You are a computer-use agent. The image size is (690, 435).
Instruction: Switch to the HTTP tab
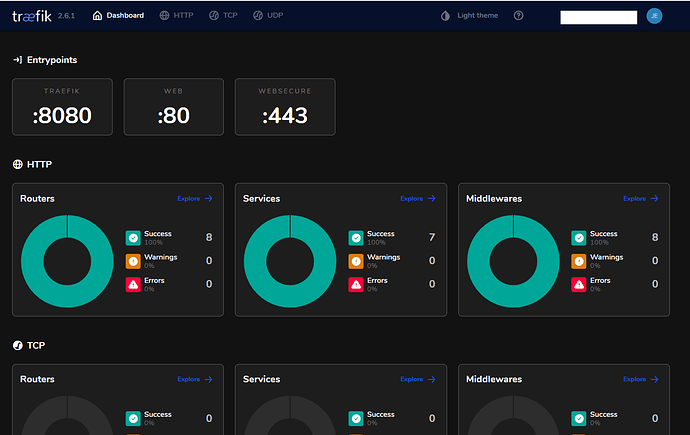[176, 15]
